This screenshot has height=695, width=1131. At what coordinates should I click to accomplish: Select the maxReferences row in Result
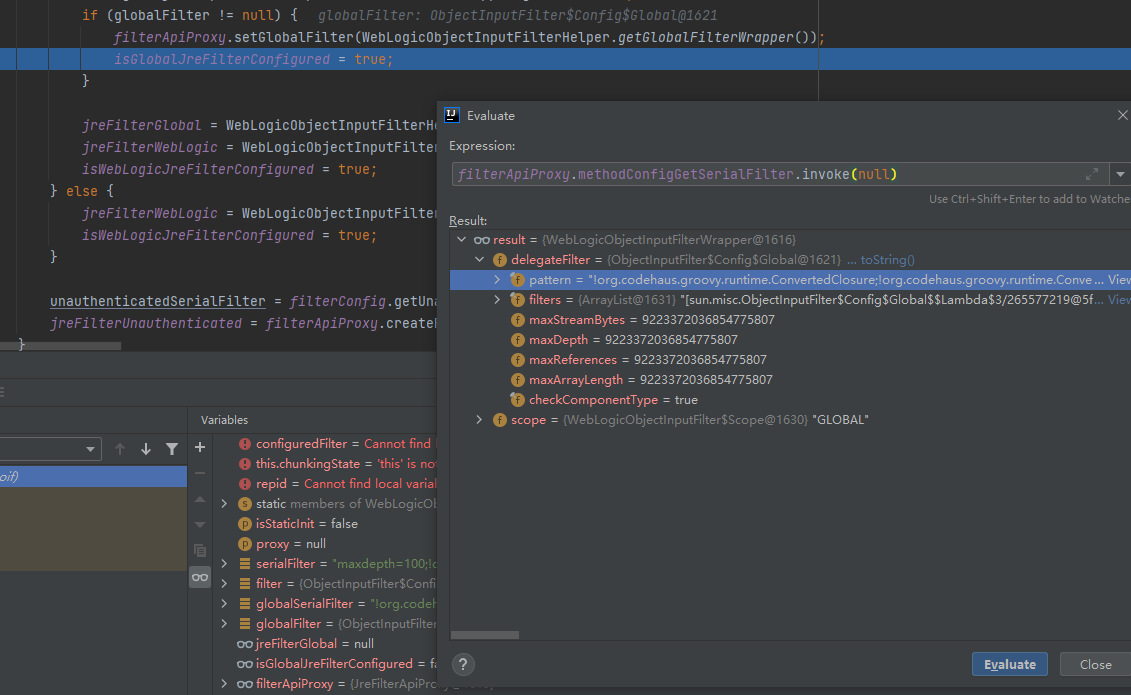click(790, 360)
